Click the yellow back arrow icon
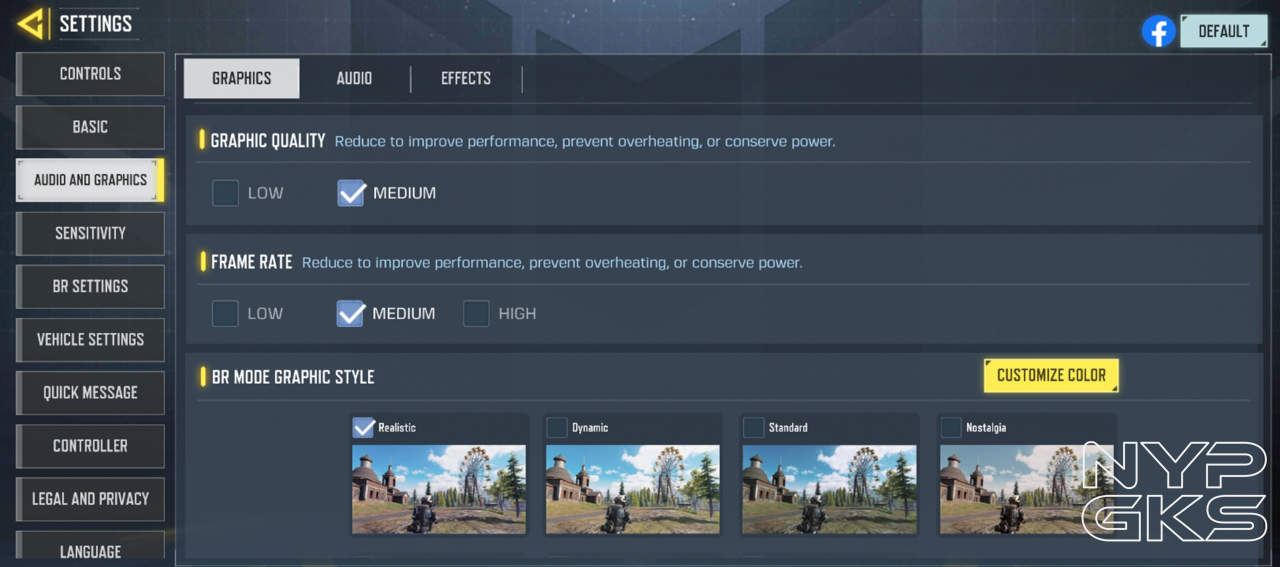Screen dimensions: 1280x567 [x=31, y=23]
